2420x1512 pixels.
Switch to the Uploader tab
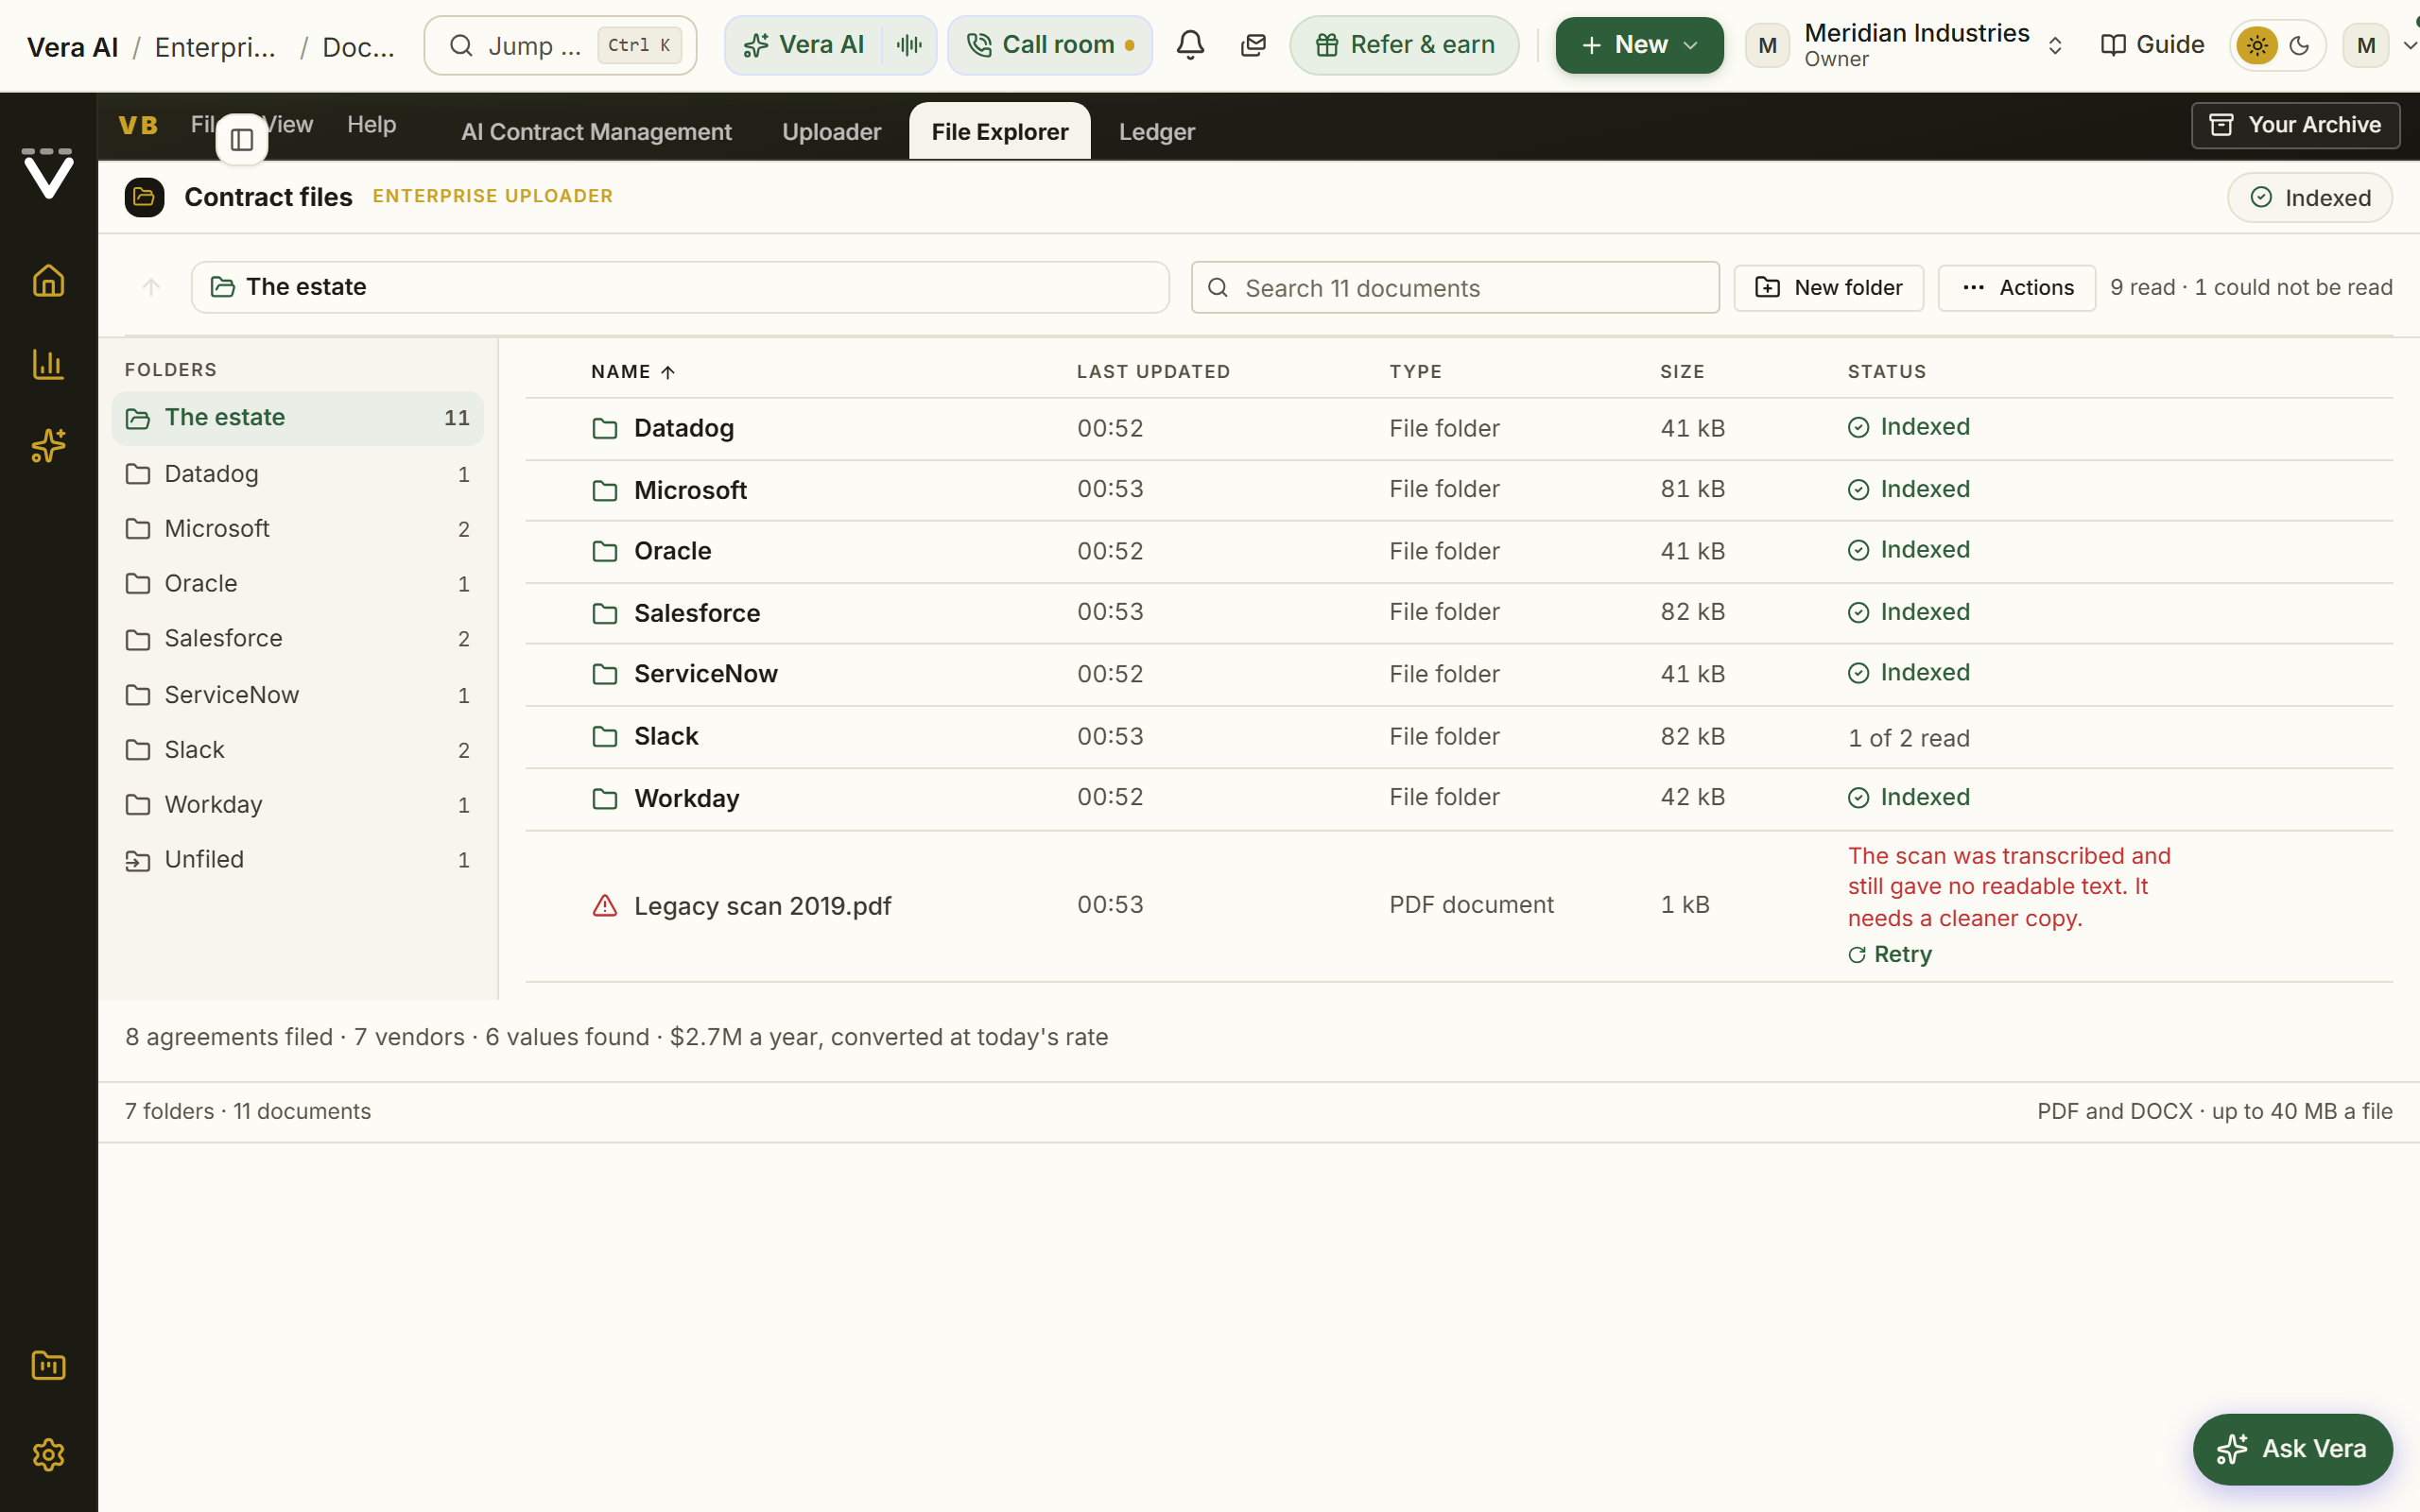tap(831, 132)
